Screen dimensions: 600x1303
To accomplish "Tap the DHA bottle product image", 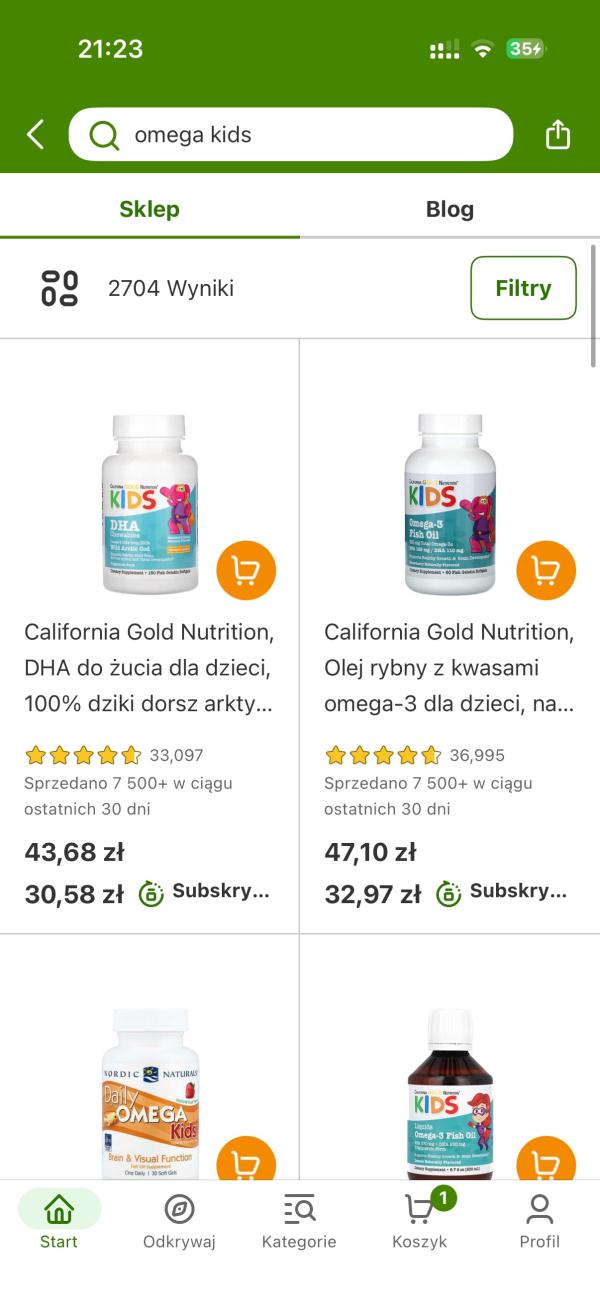I will click(x=150, y=503).
